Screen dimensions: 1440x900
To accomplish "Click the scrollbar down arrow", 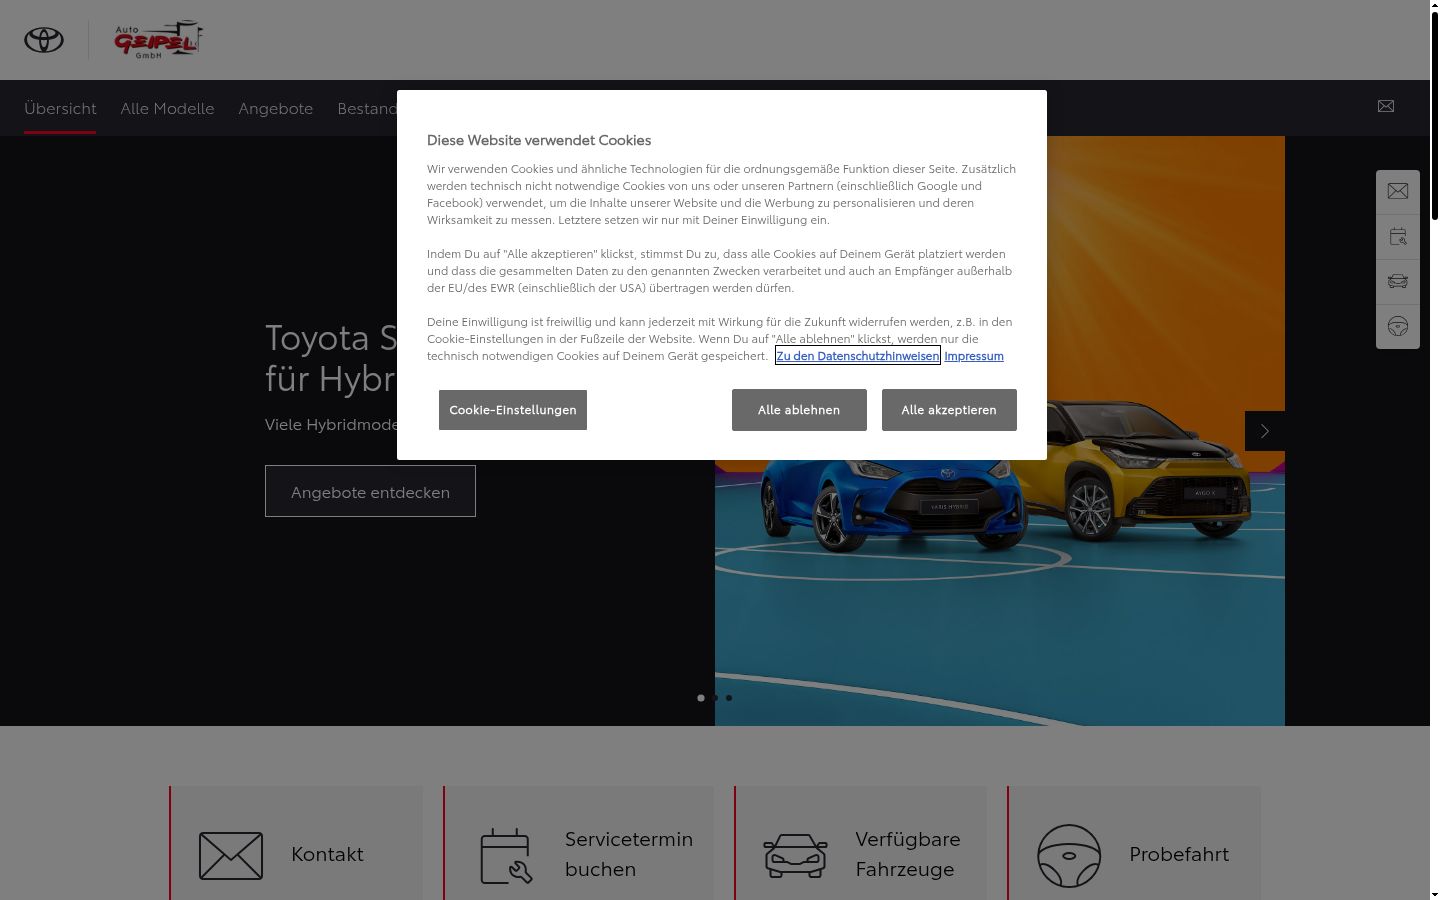I will click(x=1435, y=894).
